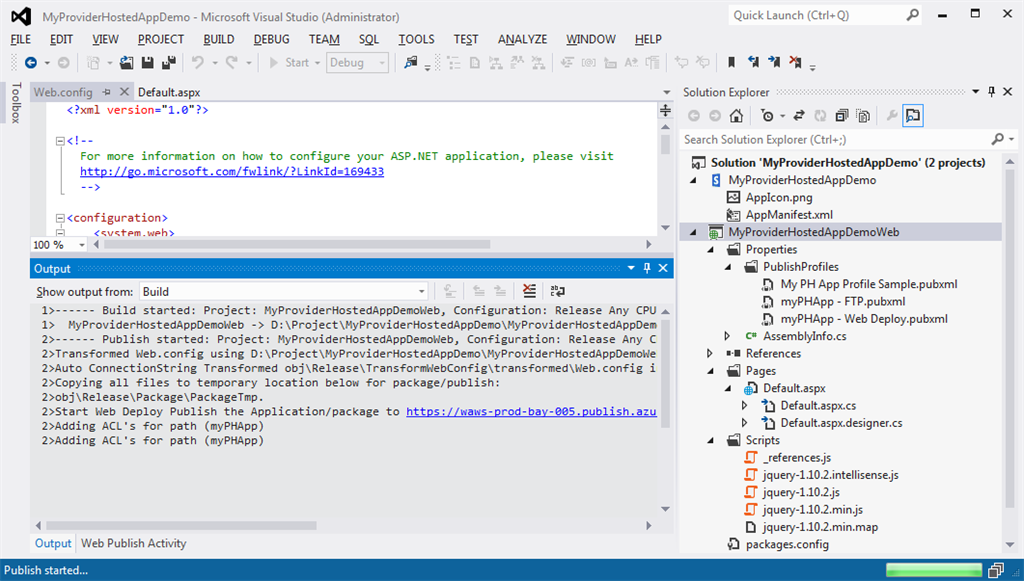Click the Toggle Bookmark toolbar icon
1024x581 pixels.
coord(731,63)
